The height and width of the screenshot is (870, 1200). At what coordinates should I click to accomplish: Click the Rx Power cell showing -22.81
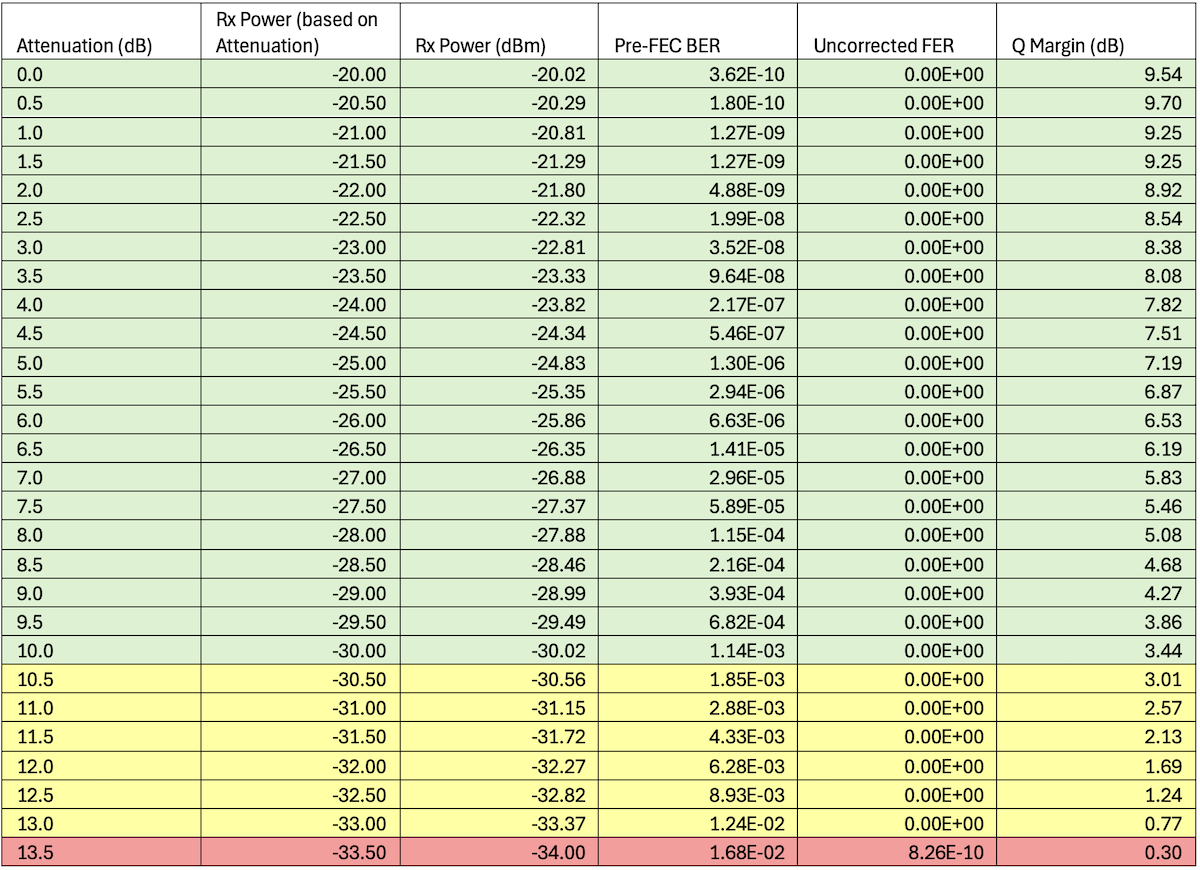coord(499,248)
